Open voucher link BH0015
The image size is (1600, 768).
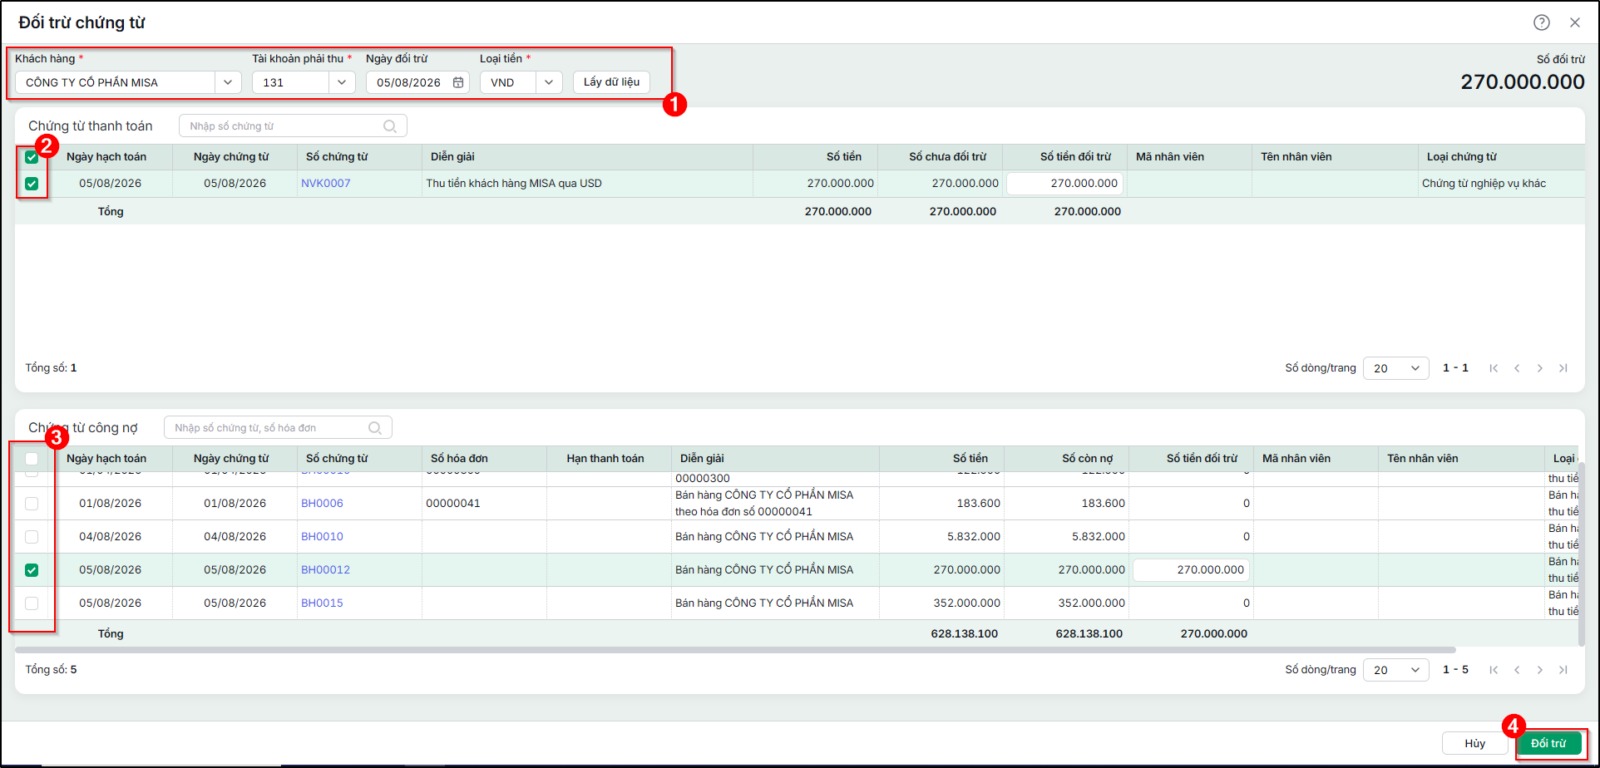(322, 603)
